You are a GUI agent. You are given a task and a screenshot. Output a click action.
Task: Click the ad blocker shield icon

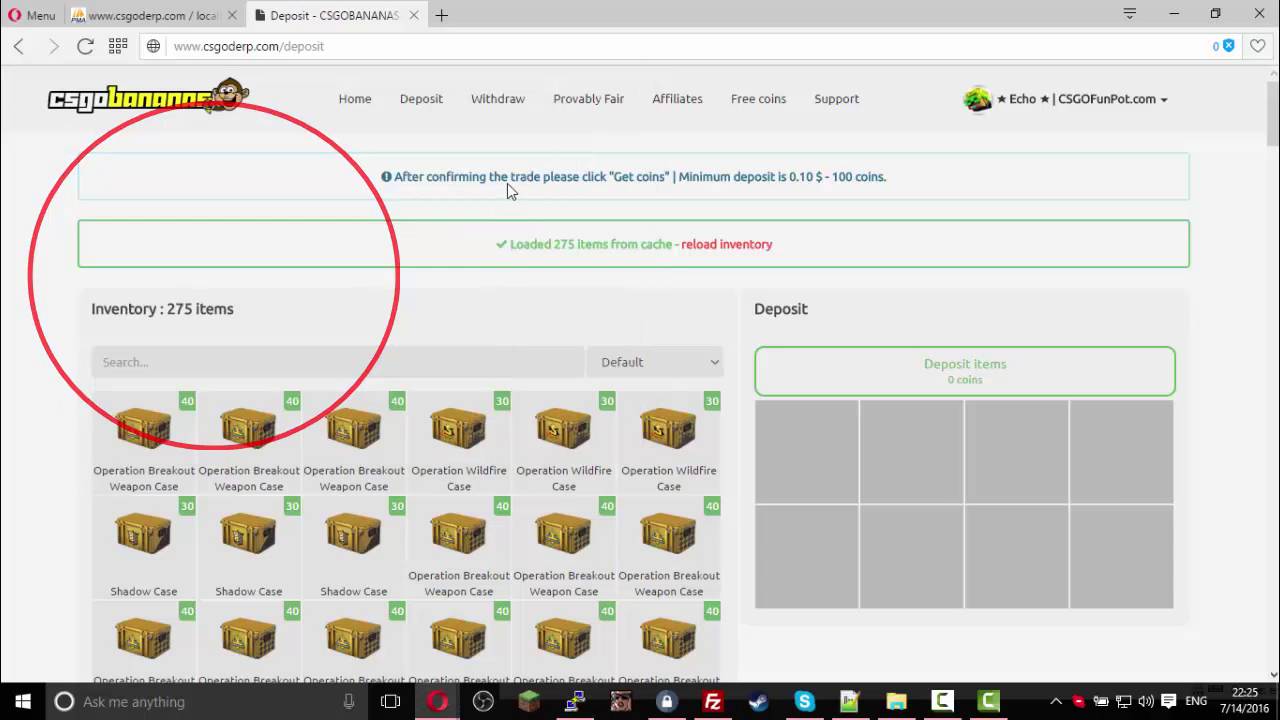[x=1228, y=46]
